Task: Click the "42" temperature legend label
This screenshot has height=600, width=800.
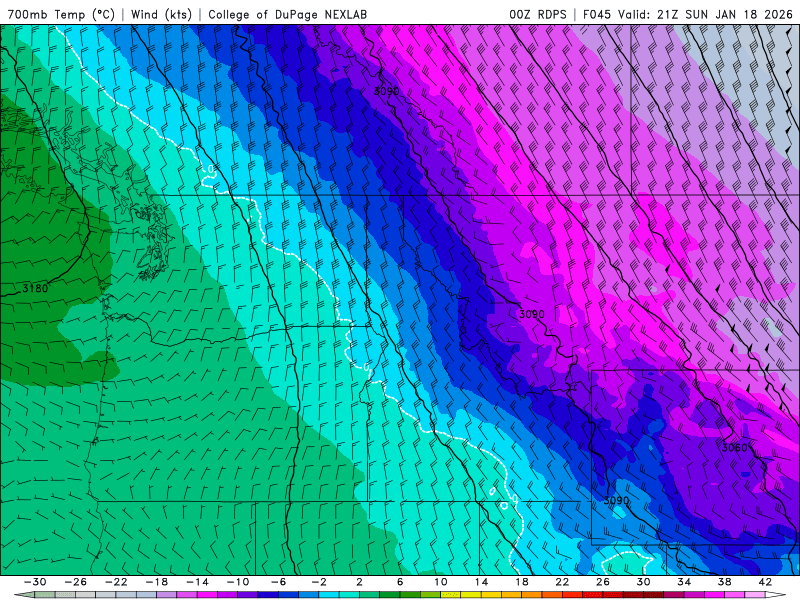Action: pyautogui.click(x=765, y=582)
